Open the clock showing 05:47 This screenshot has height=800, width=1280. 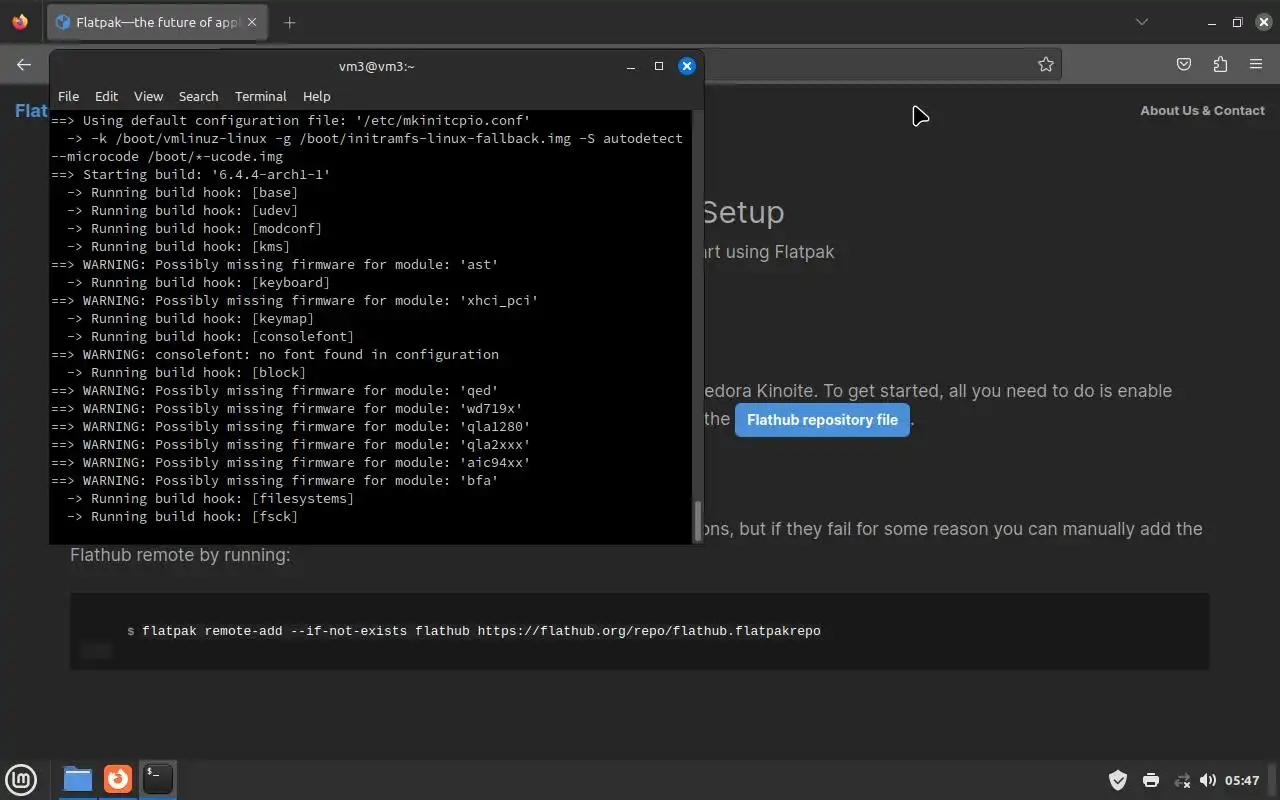pos(1242,780)
